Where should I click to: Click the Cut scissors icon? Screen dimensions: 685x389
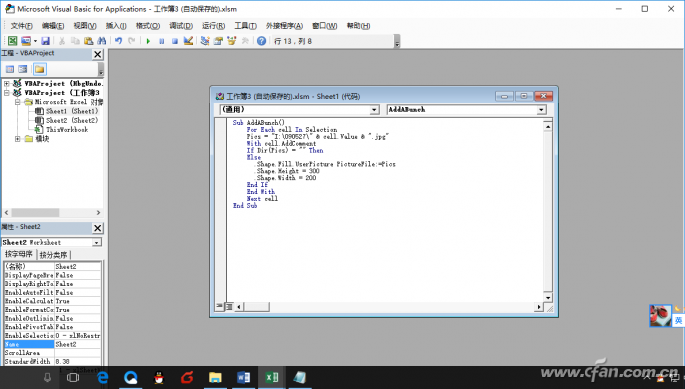[62, 41]
